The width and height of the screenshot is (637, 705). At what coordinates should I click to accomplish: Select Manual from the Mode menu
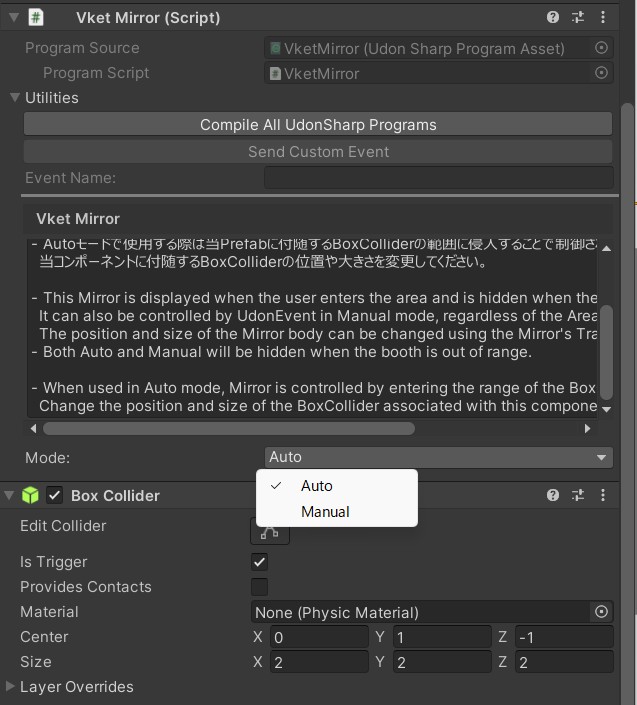[325, 511]
